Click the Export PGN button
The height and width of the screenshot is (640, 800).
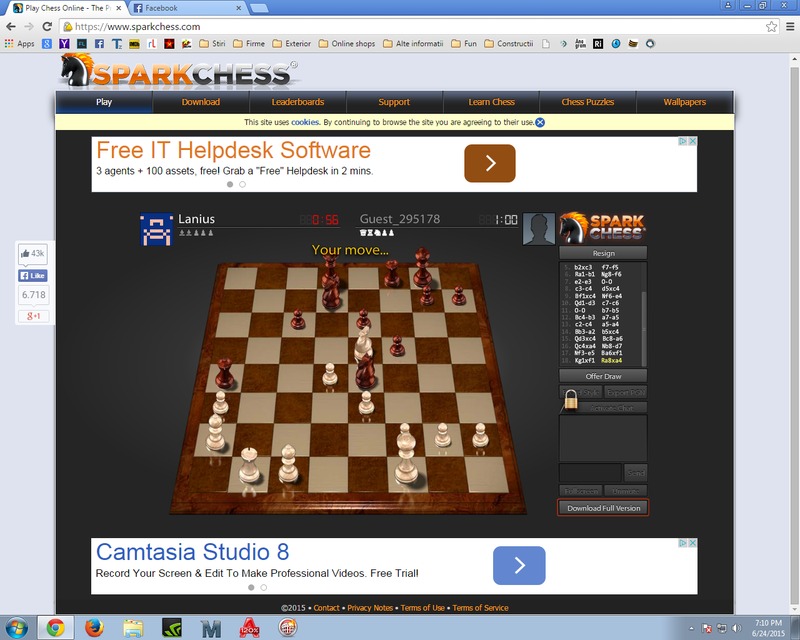pos(626,392)
